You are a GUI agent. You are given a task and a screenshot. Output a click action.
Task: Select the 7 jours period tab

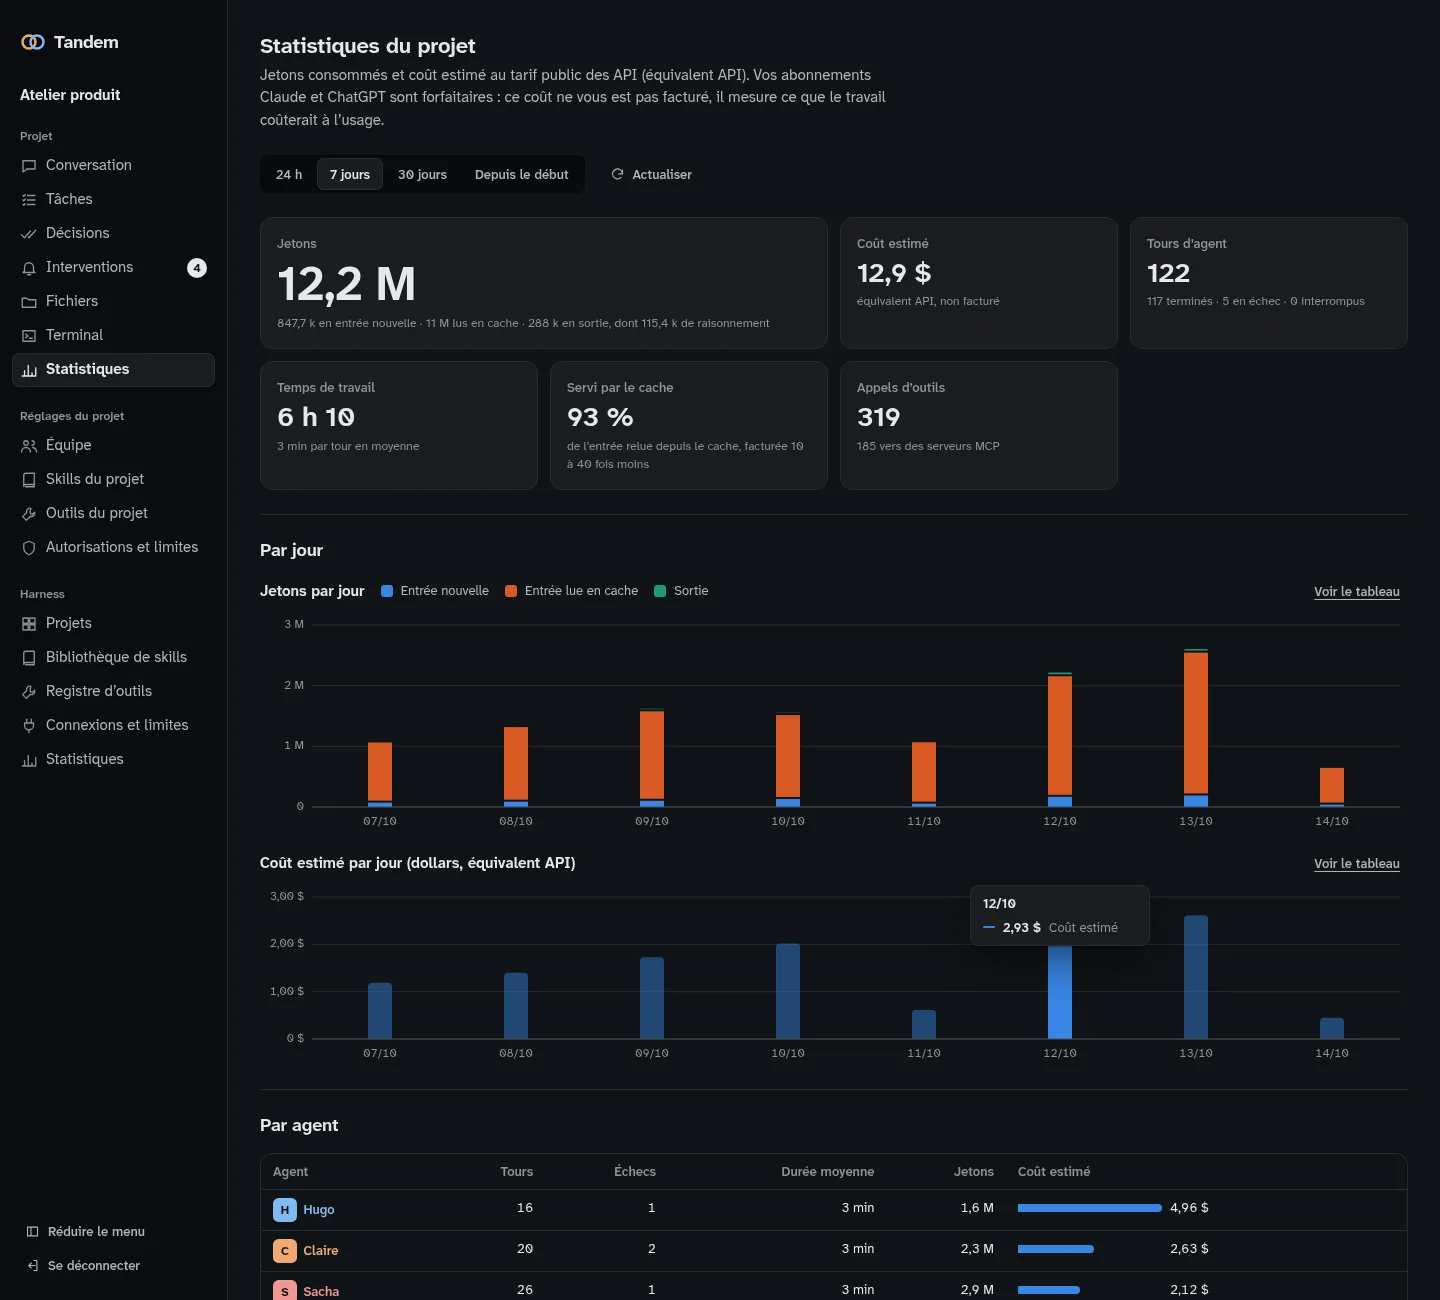(x=350, y=174)
